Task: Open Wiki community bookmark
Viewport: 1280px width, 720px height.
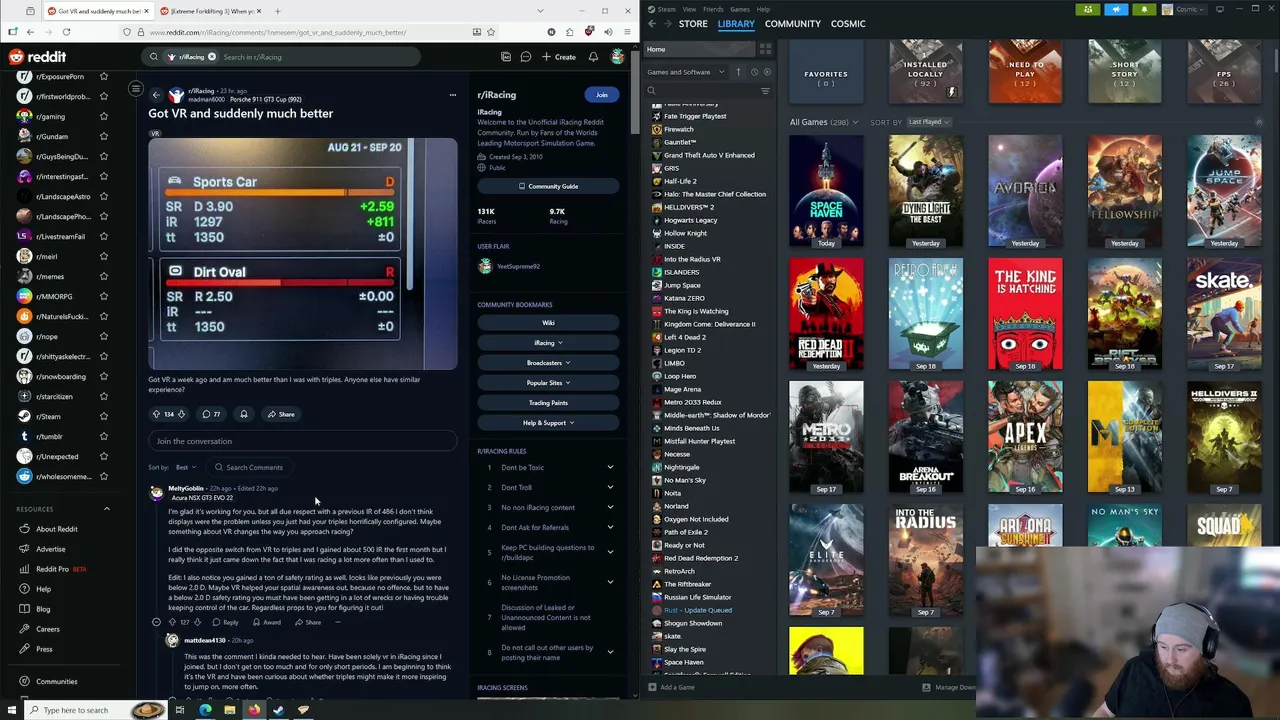Action: coord(548,323)
